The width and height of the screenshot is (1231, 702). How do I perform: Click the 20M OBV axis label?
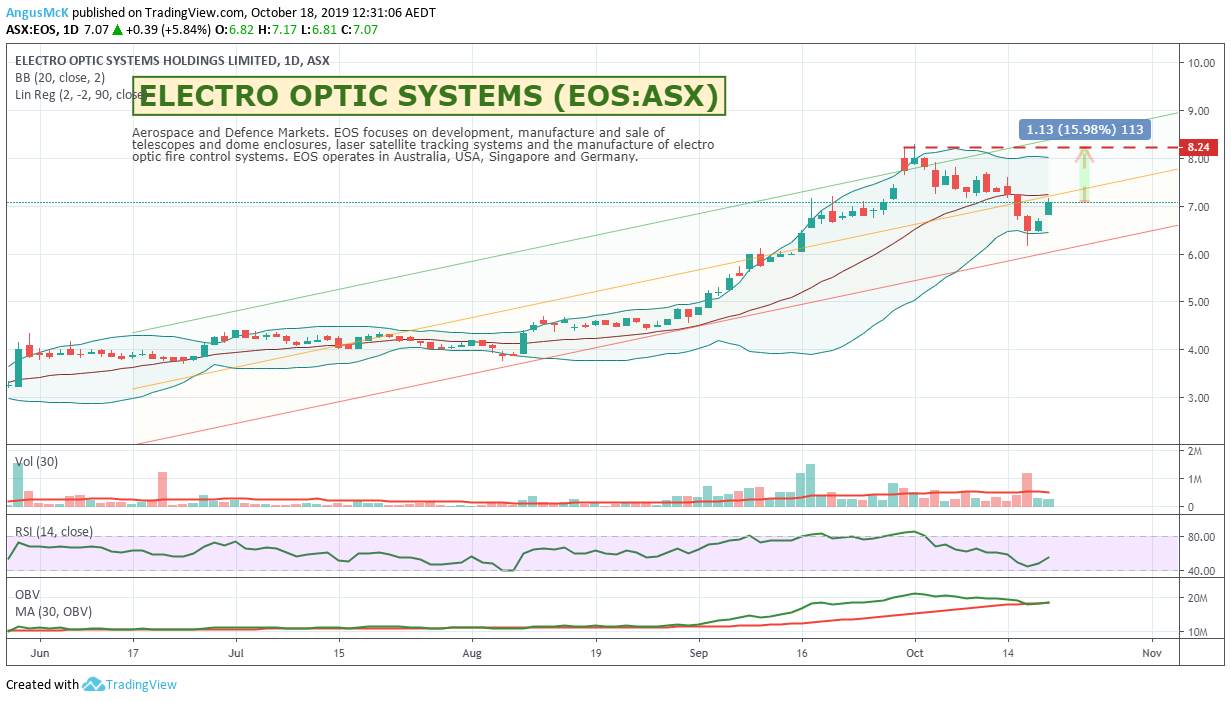[x=1197, y=599]
